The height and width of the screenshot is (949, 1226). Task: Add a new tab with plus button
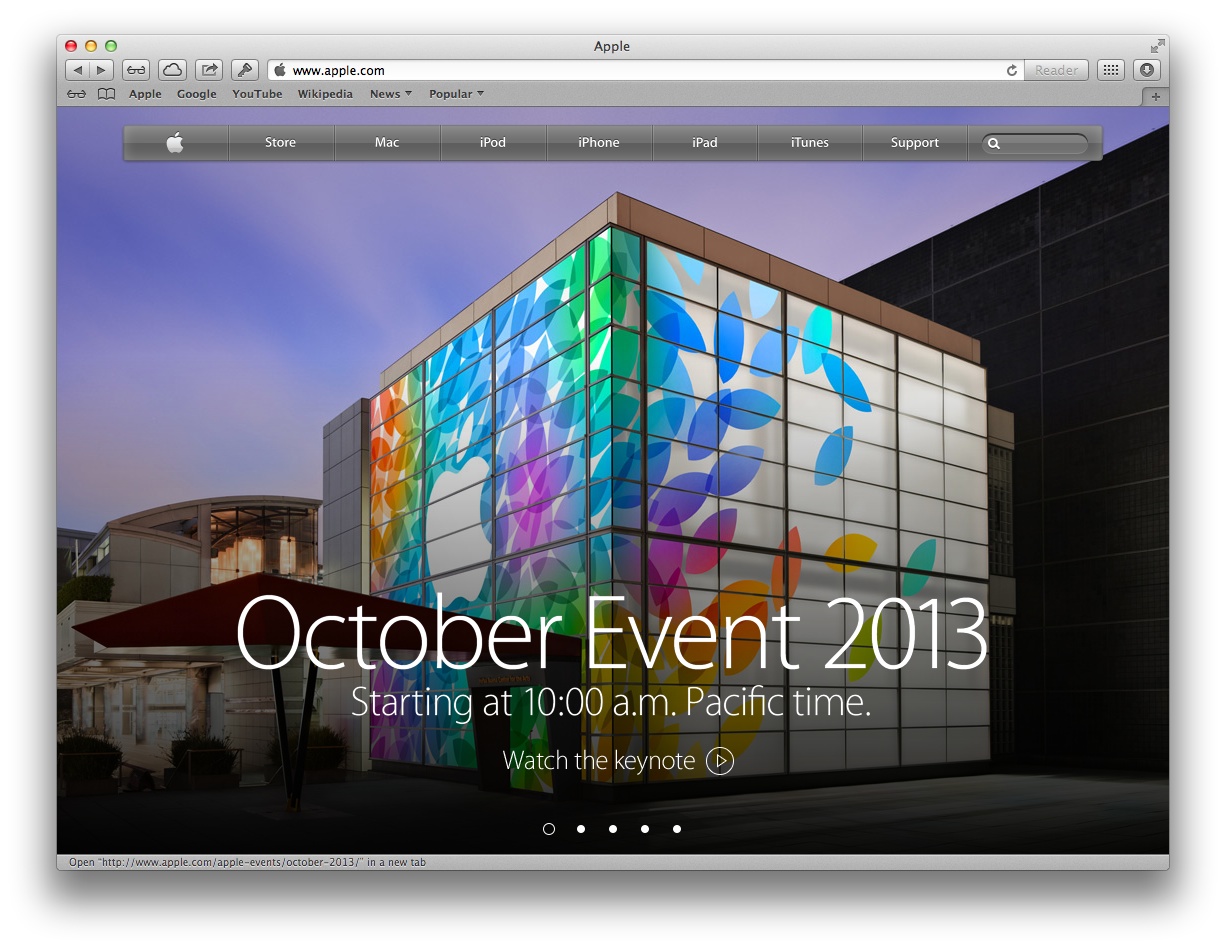(x=1156, y=97)
